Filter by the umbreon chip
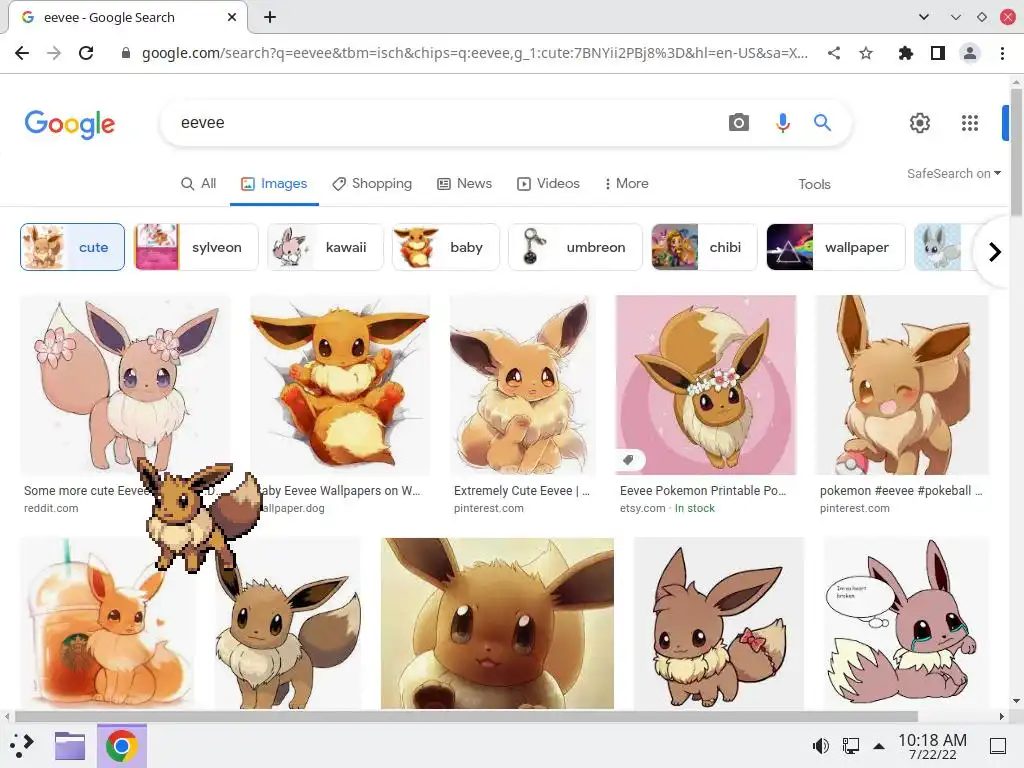Screen dimensions: 1024x768 click(x=575, y=247)
